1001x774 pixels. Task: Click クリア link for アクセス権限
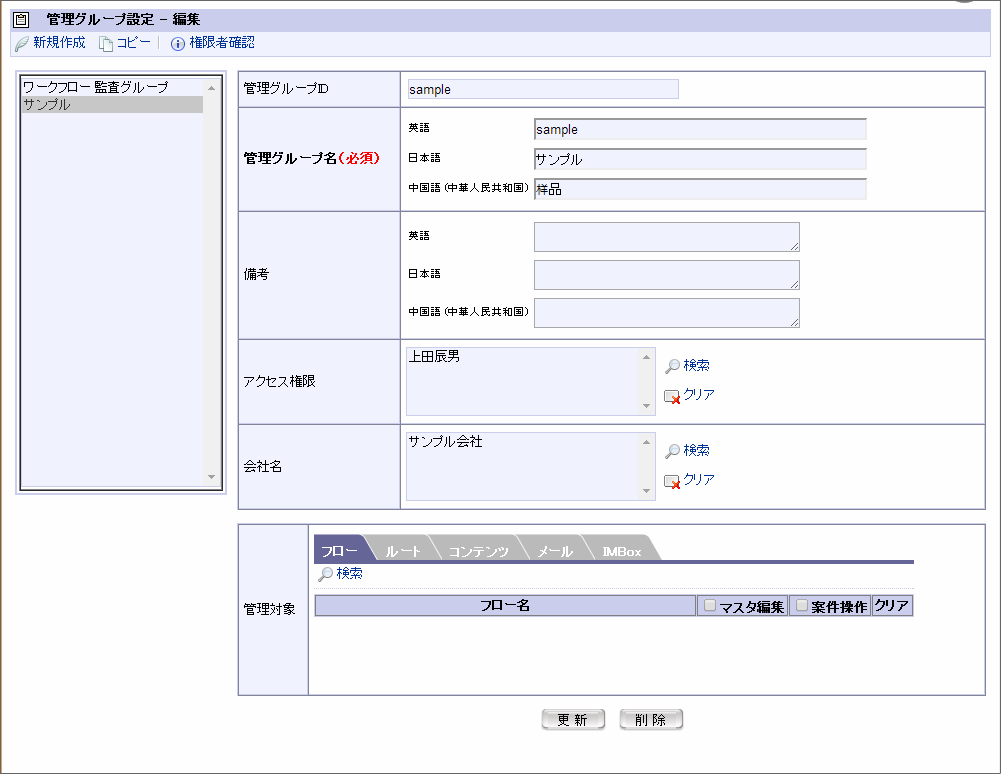(x=699, y=395)
